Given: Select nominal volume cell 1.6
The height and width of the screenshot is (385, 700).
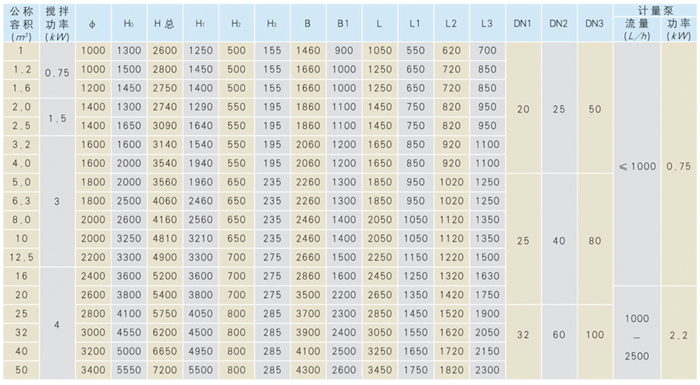Looking at the screenshot, I should click(21, 88).
